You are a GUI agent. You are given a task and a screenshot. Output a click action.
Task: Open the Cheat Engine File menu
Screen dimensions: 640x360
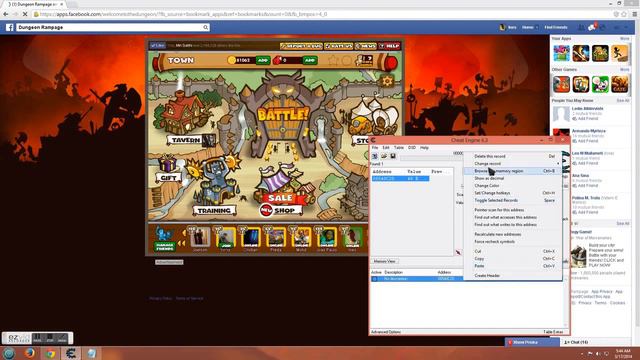point(375,147)
